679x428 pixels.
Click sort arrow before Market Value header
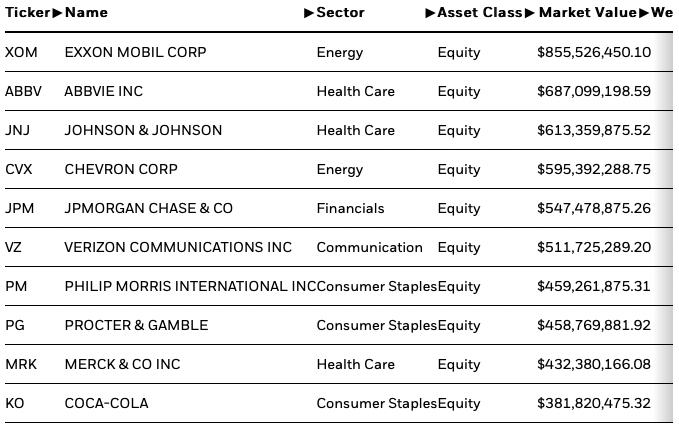click(530, 13)
